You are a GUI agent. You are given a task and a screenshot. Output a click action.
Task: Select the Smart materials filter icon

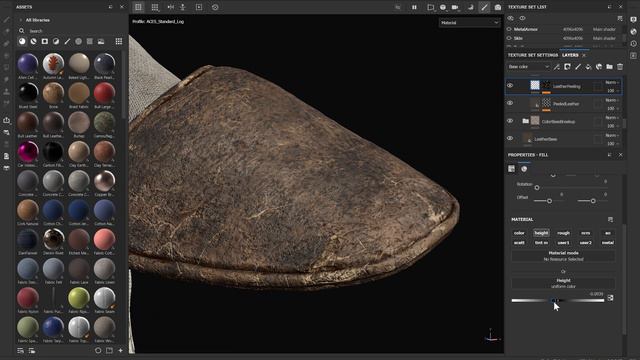point(33,41)
